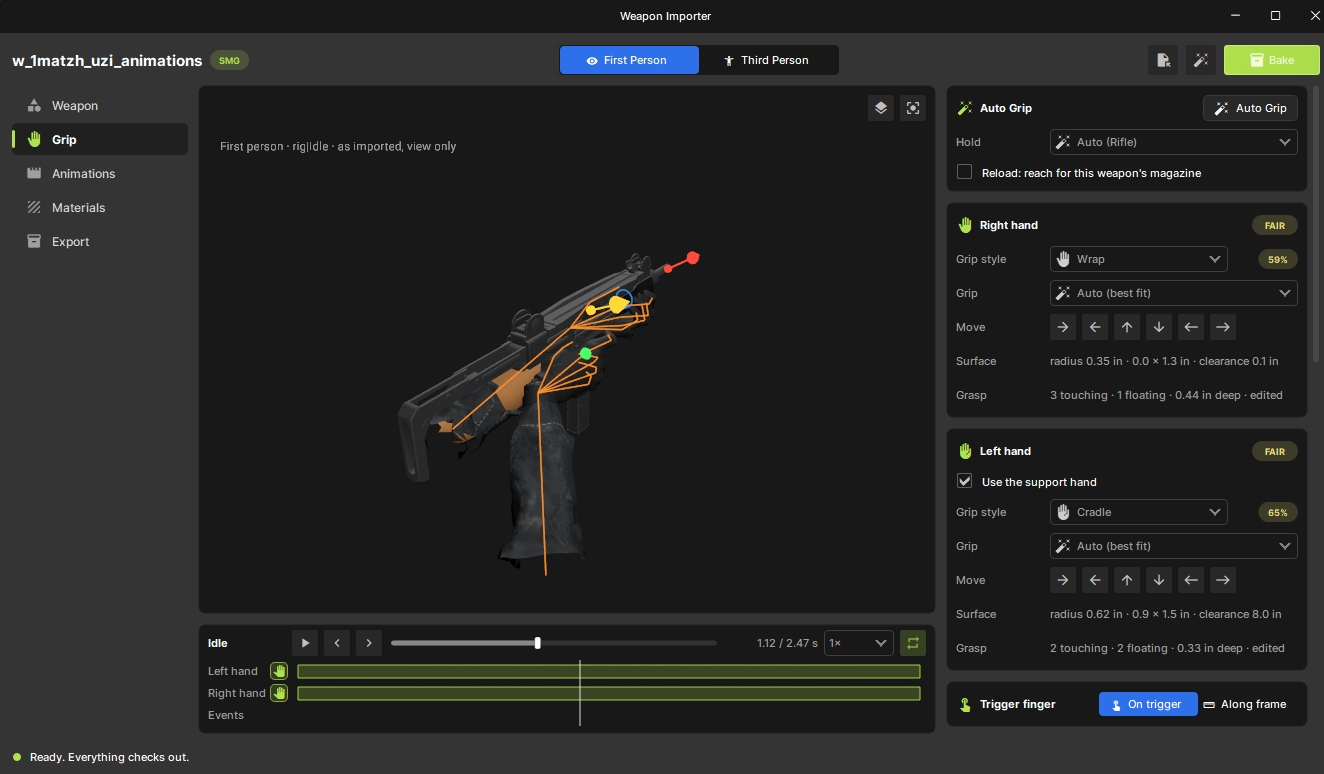Click the document icon in top toolbar
Viewport: 1324px width, 774px height.
(1163, 60)
